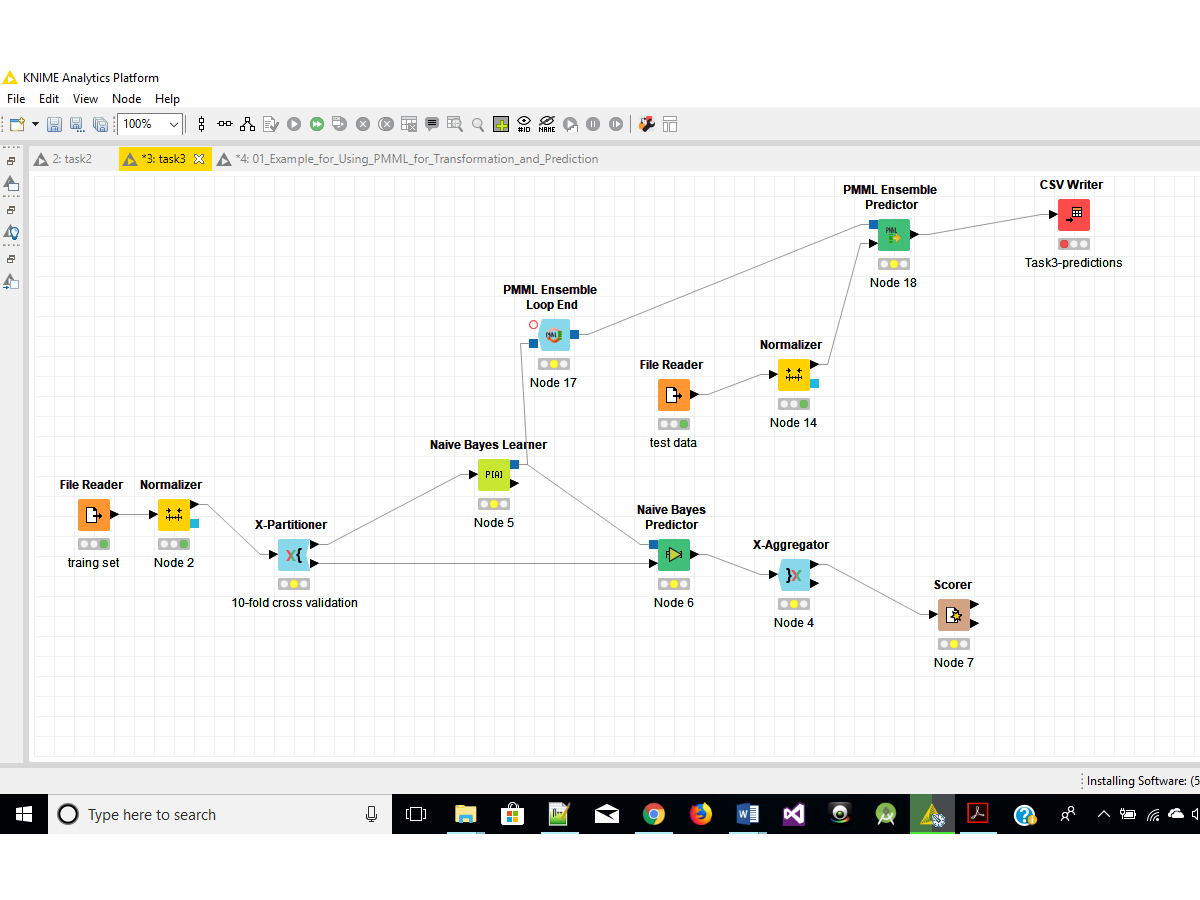Open the zoom level 100% dropdown

click(174, 124)
